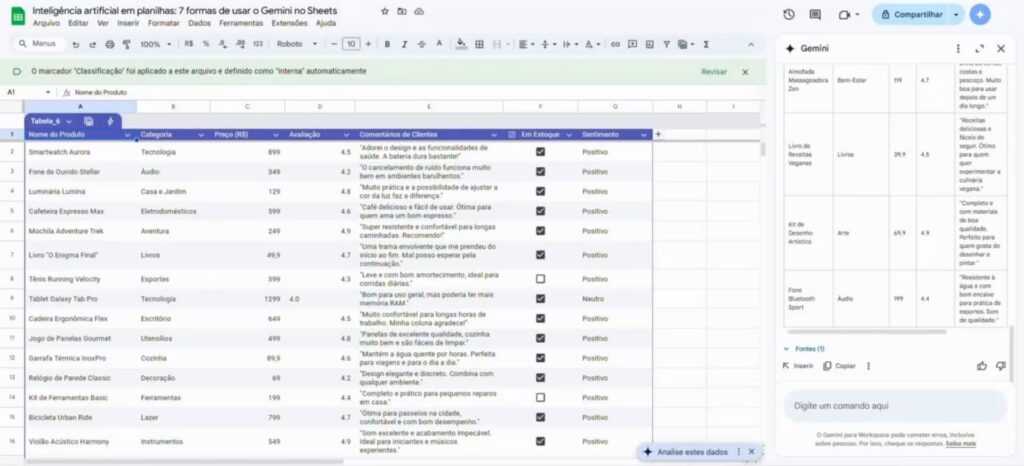Open version history clock icon
1024x466 pixels.
pyautogui.click(x=789, y=14)
